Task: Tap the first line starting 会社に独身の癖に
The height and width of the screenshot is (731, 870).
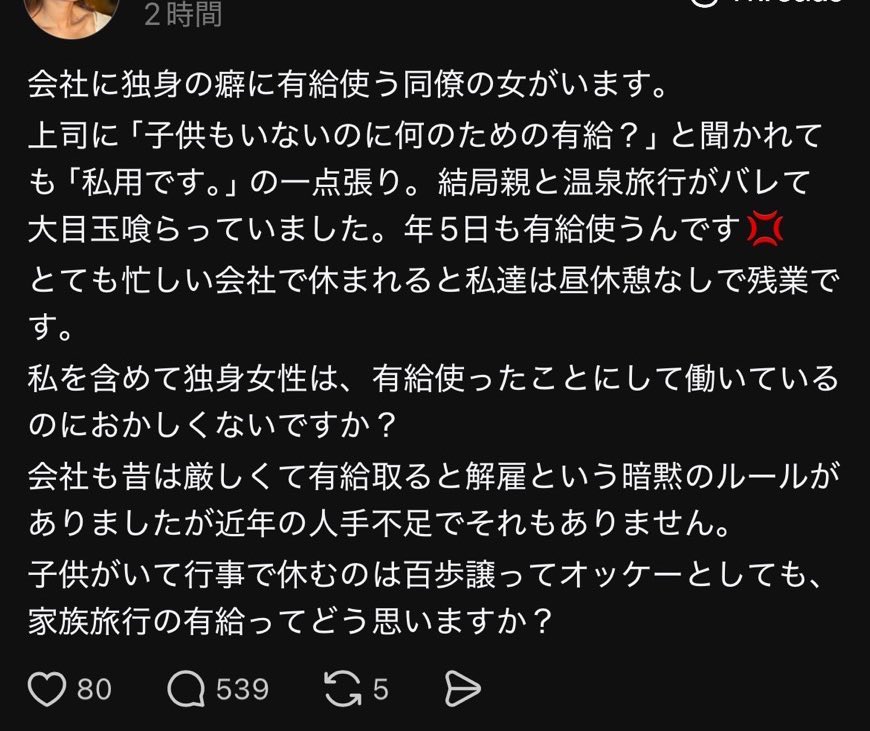Action: point(347,84)
